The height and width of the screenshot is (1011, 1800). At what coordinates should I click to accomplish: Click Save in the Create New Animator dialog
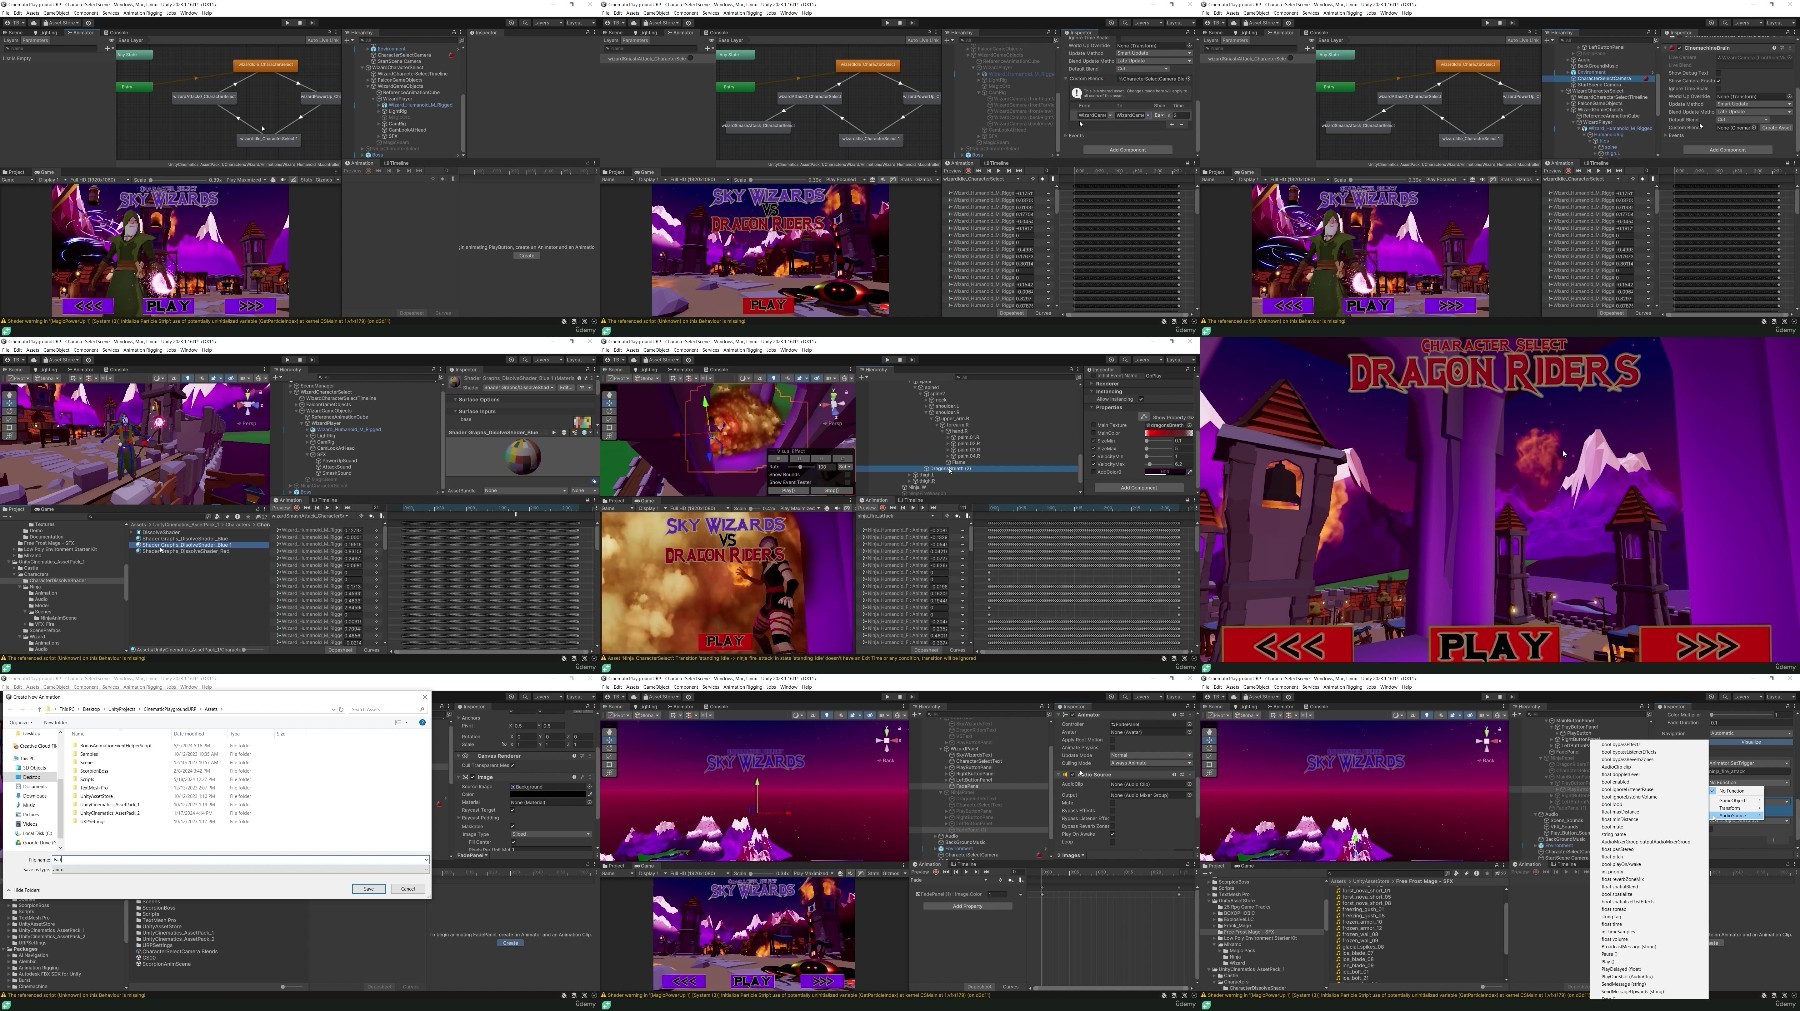tap(368, 889)
